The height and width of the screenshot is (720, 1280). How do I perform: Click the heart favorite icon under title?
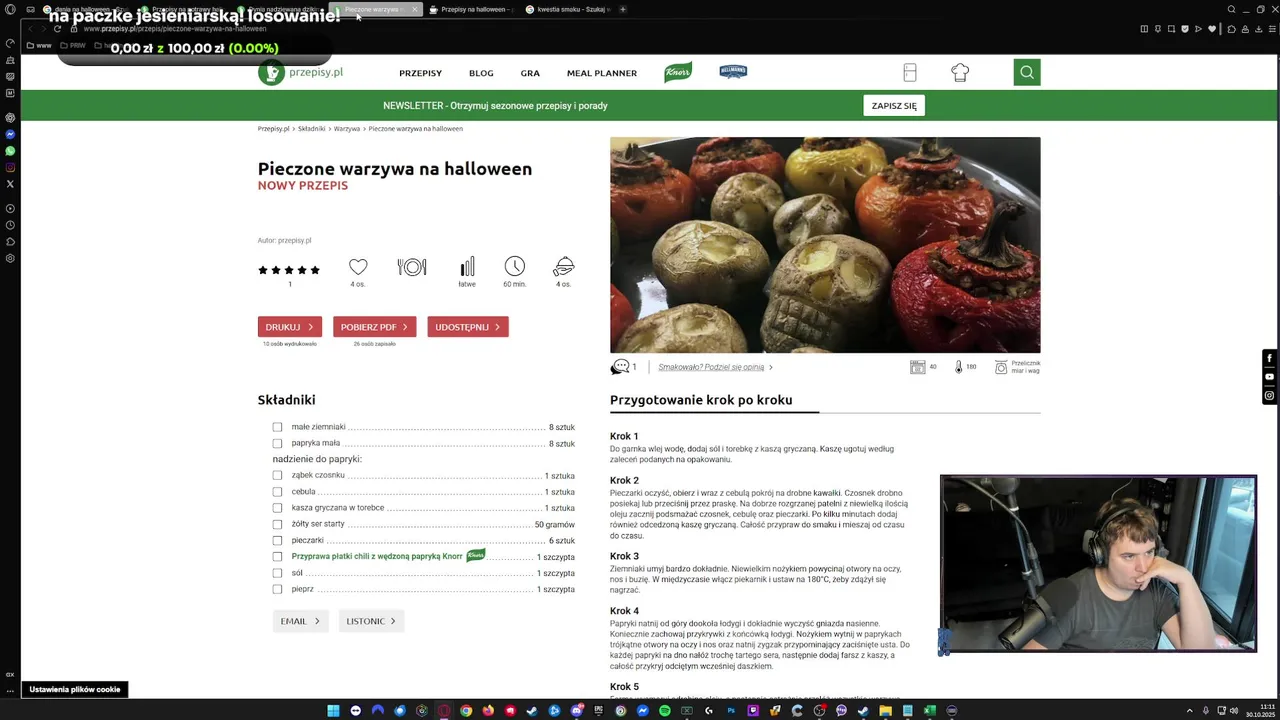pos(358,267)
